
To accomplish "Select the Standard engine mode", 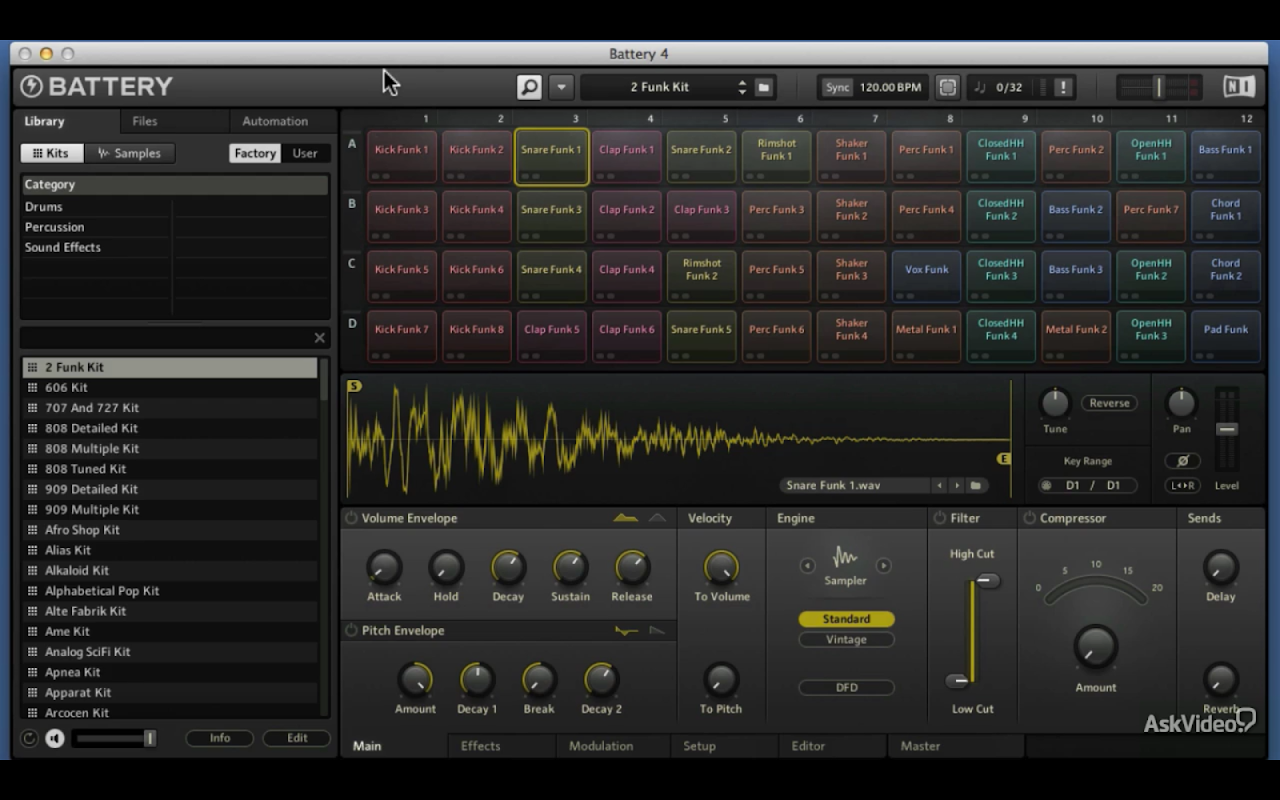I will (846, 619).
